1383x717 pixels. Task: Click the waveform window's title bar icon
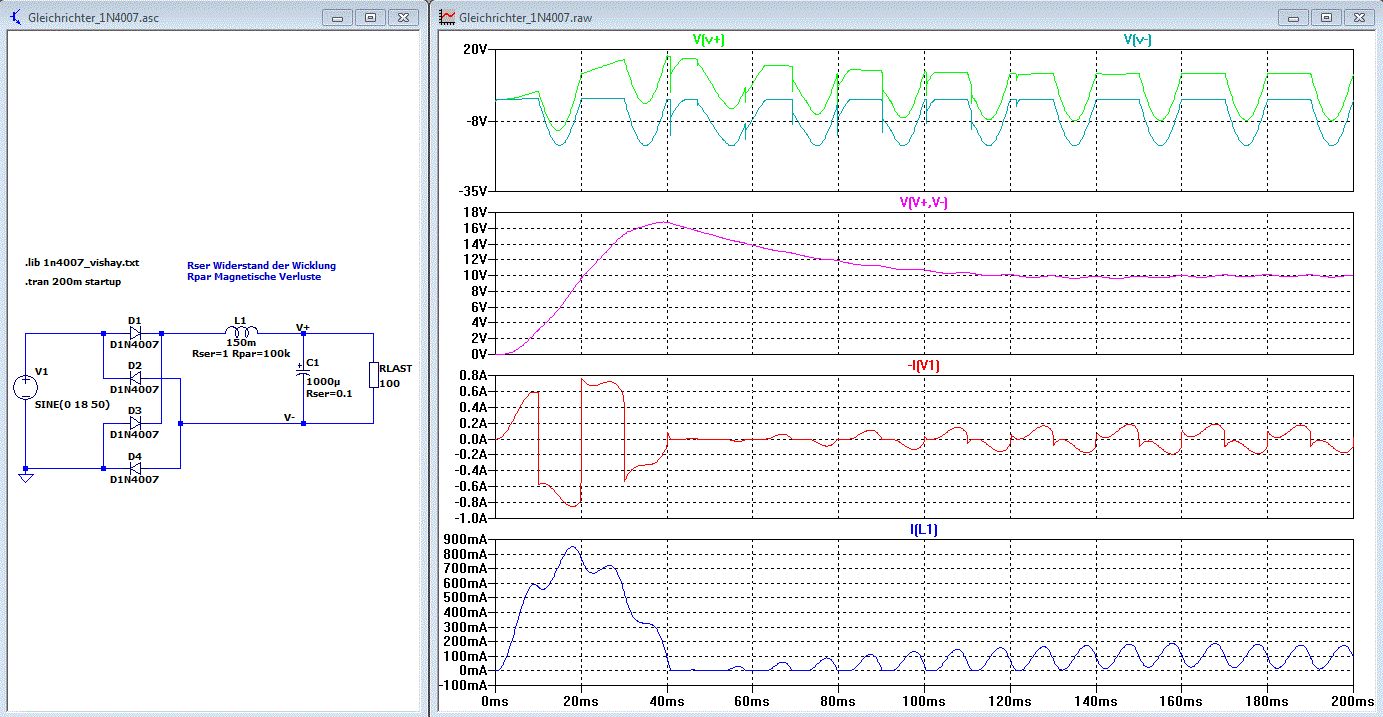tap(449, 18)
